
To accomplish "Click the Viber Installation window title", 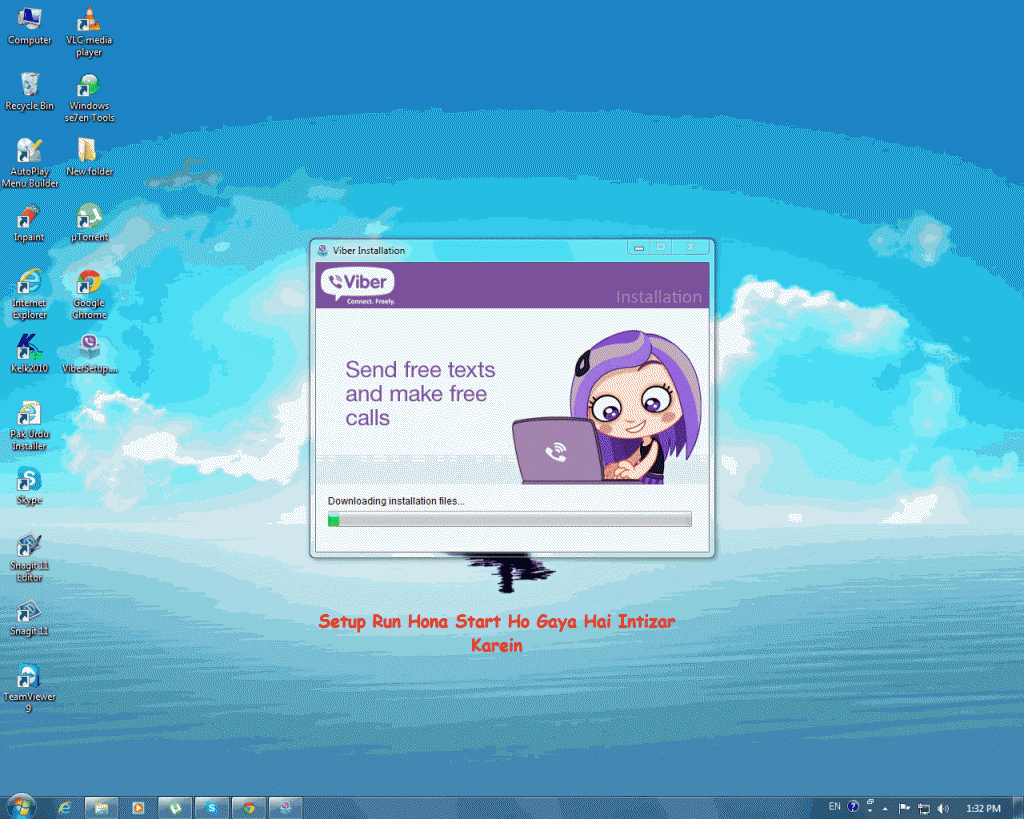I will tap(368, 251).
